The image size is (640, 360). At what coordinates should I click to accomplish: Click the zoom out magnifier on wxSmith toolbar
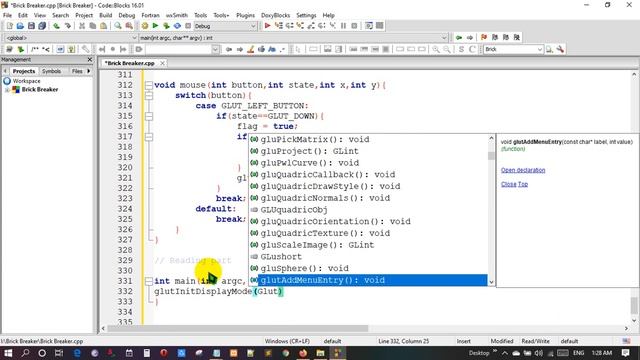coord(447,49)
